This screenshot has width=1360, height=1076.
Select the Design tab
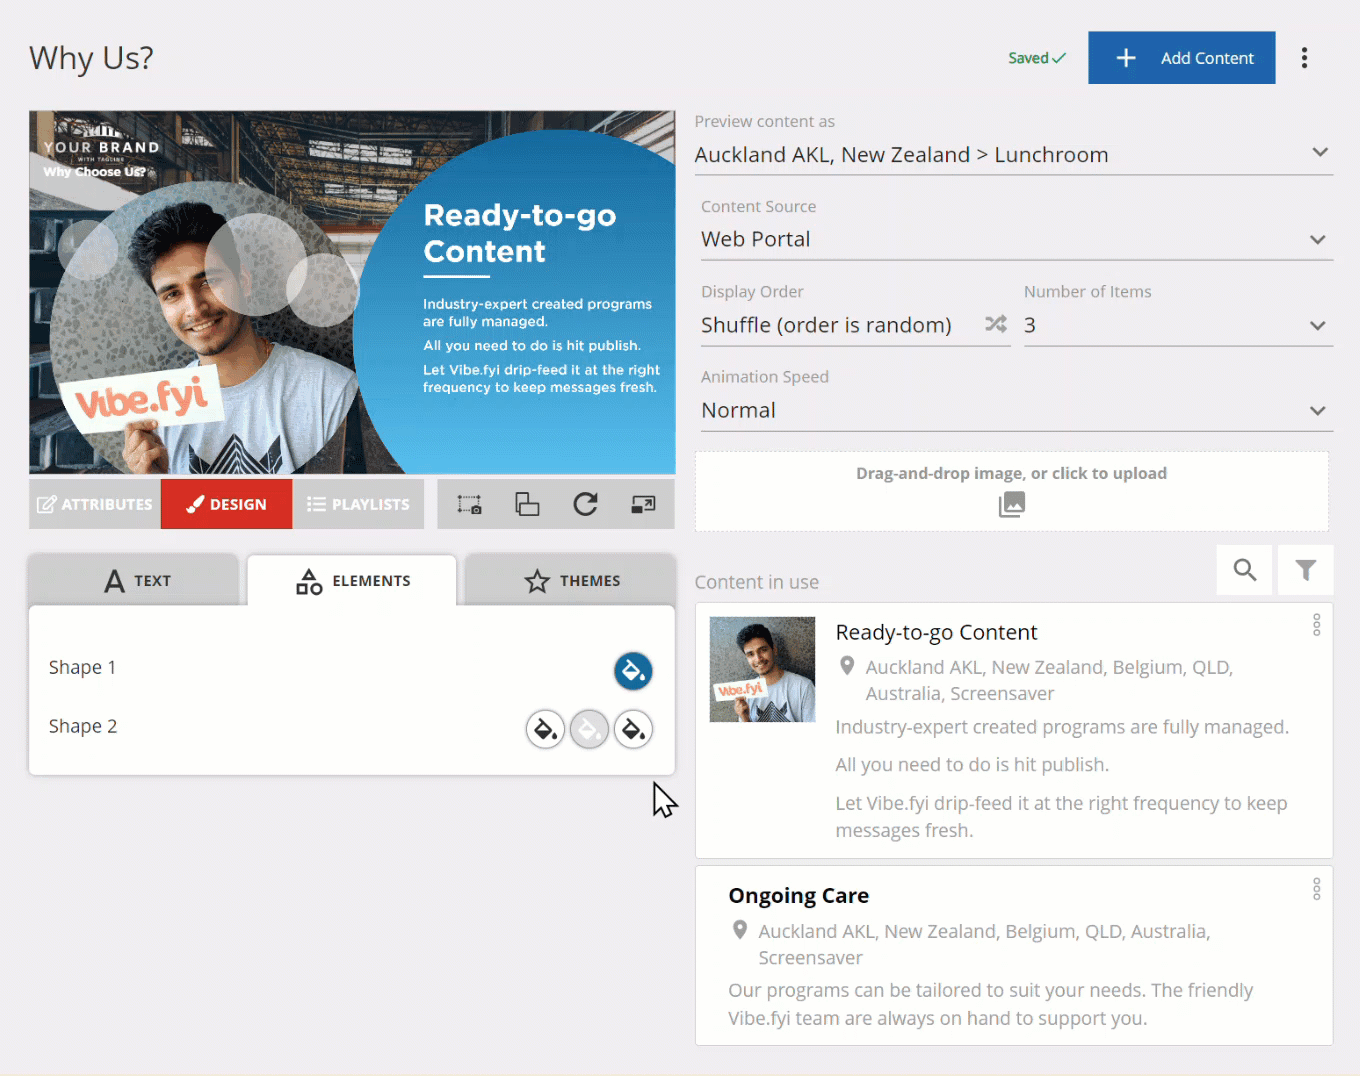(x=227, y=504)
